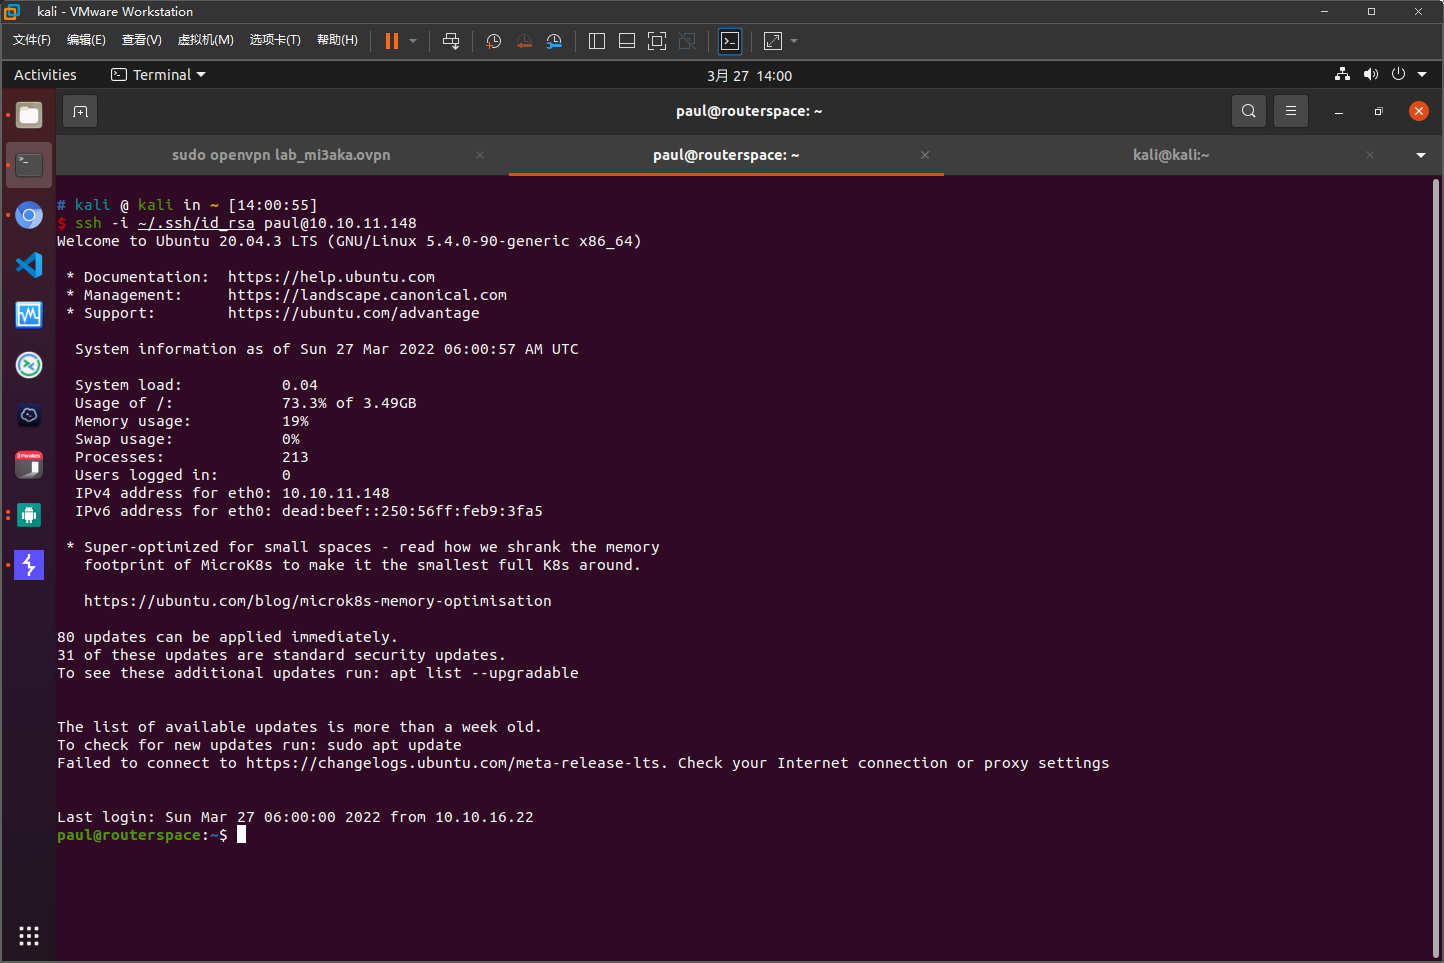1444x963 pixels.
Task: Click the Terminal icon in the dock
Action: (29, 165)
